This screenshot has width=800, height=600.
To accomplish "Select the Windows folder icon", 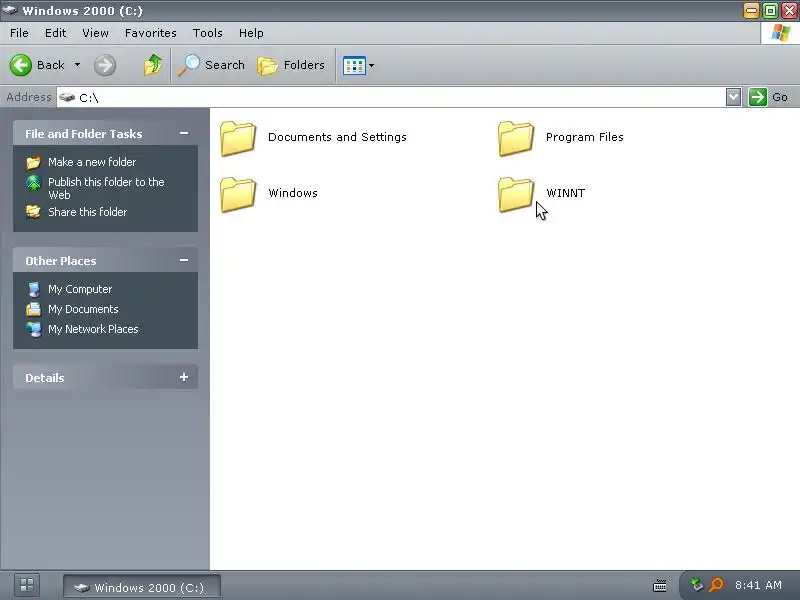I will coord(238,194).
